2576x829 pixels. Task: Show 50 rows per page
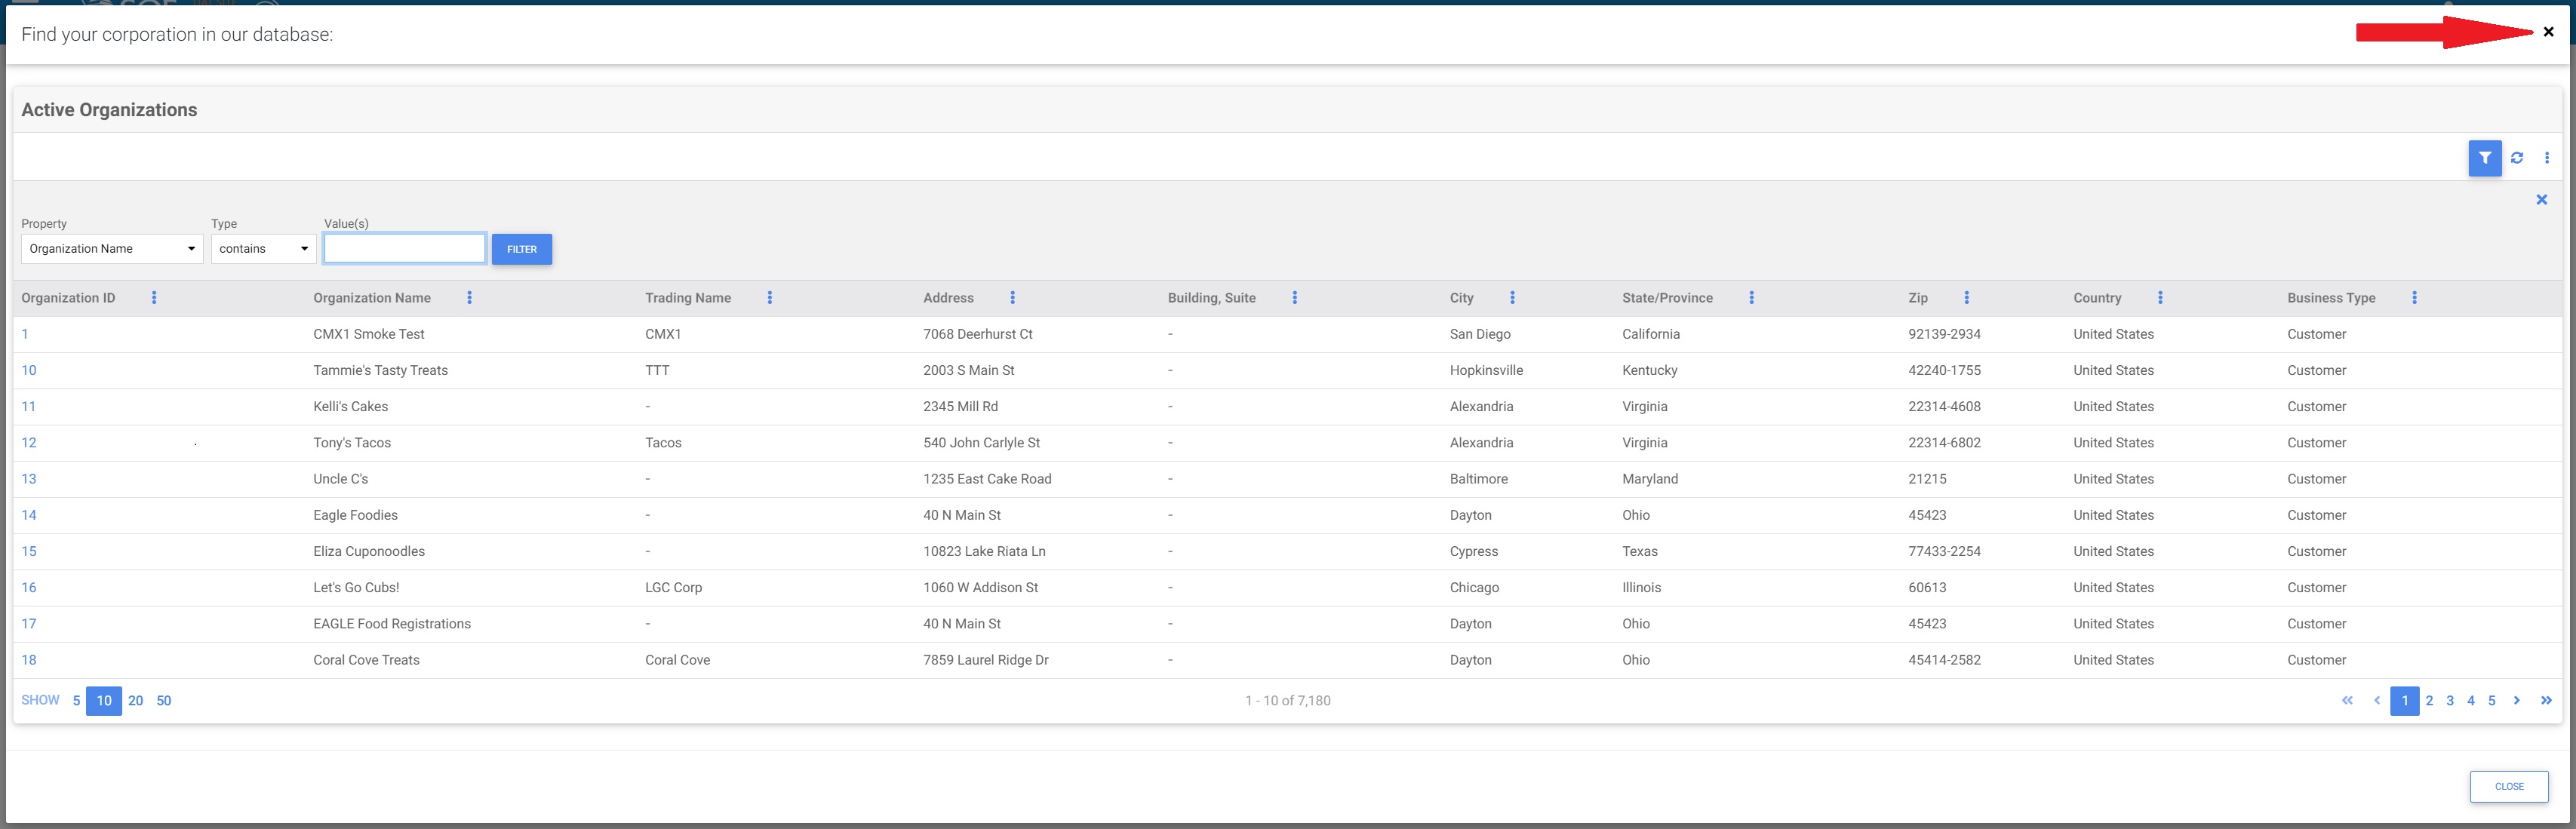point(164,701)
